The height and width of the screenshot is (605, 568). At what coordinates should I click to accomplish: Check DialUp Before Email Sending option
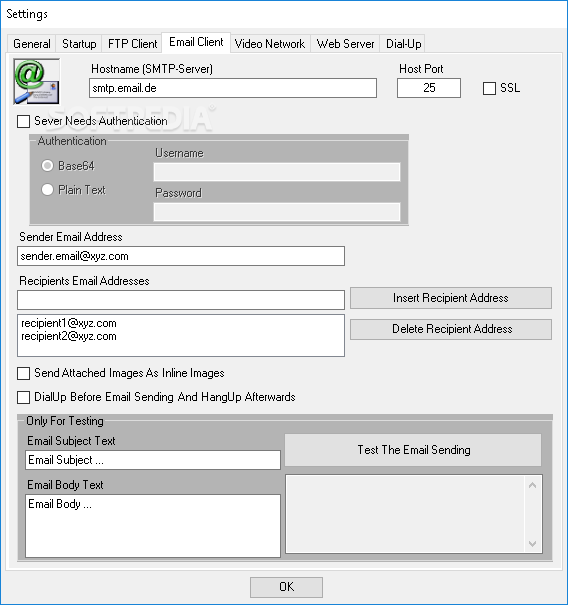pos(24,397)
